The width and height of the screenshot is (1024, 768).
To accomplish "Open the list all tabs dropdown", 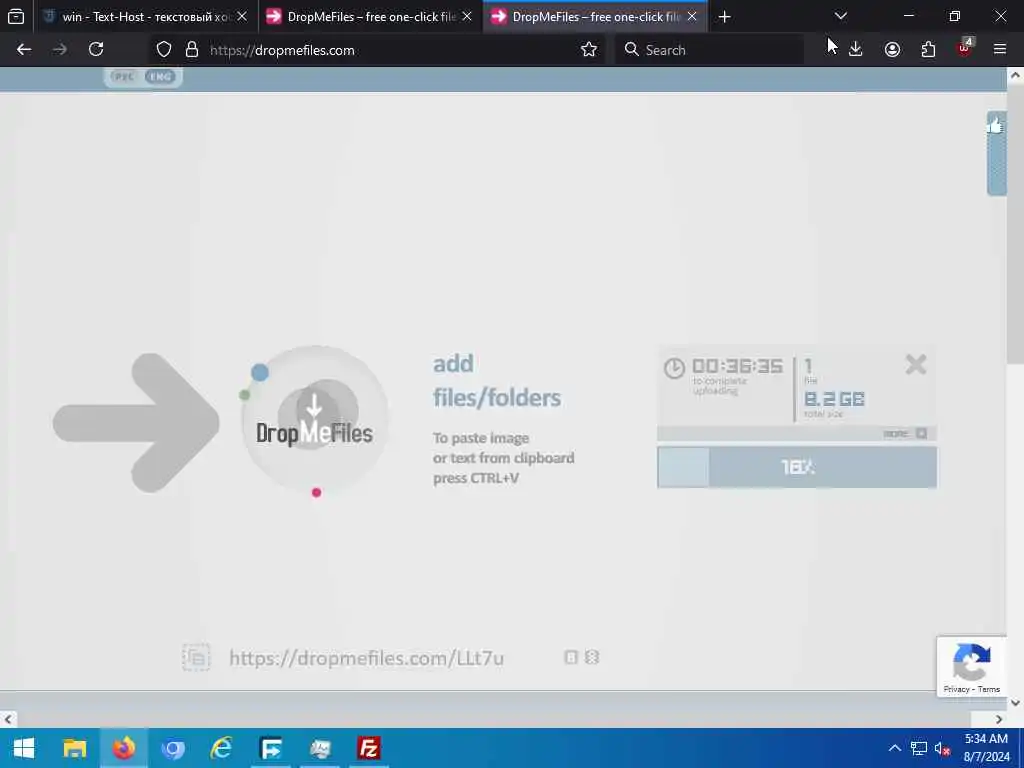I will pos(840,16).
